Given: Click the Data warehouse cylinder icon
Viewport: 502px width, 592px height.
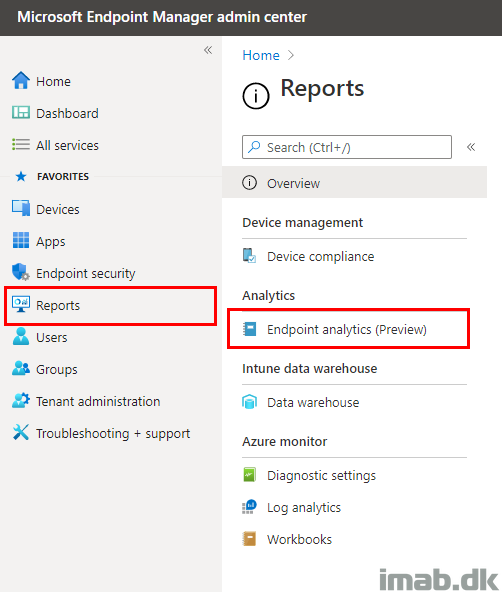Looking at the screenshot, I should point(249,402).
